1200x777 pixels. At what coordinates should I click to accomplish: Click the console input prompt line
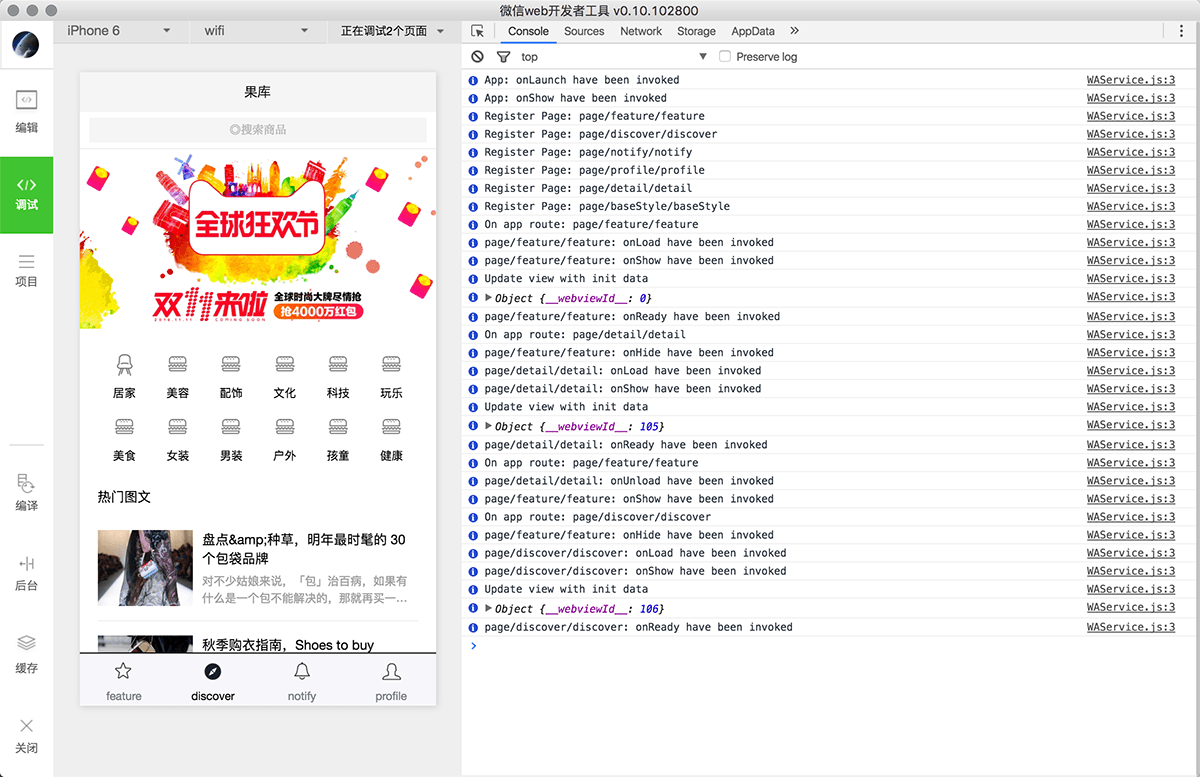[830, 646]
